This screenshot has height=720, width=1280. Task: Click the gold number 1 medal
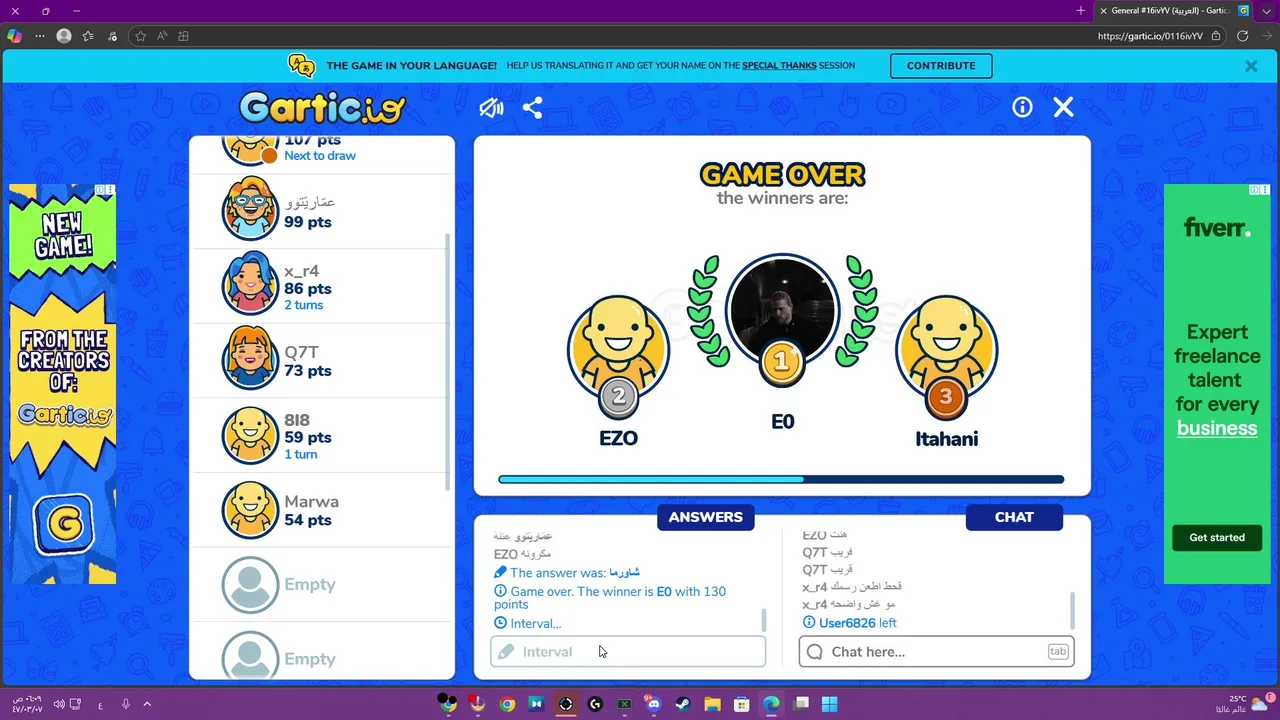[x=782, y=362]
